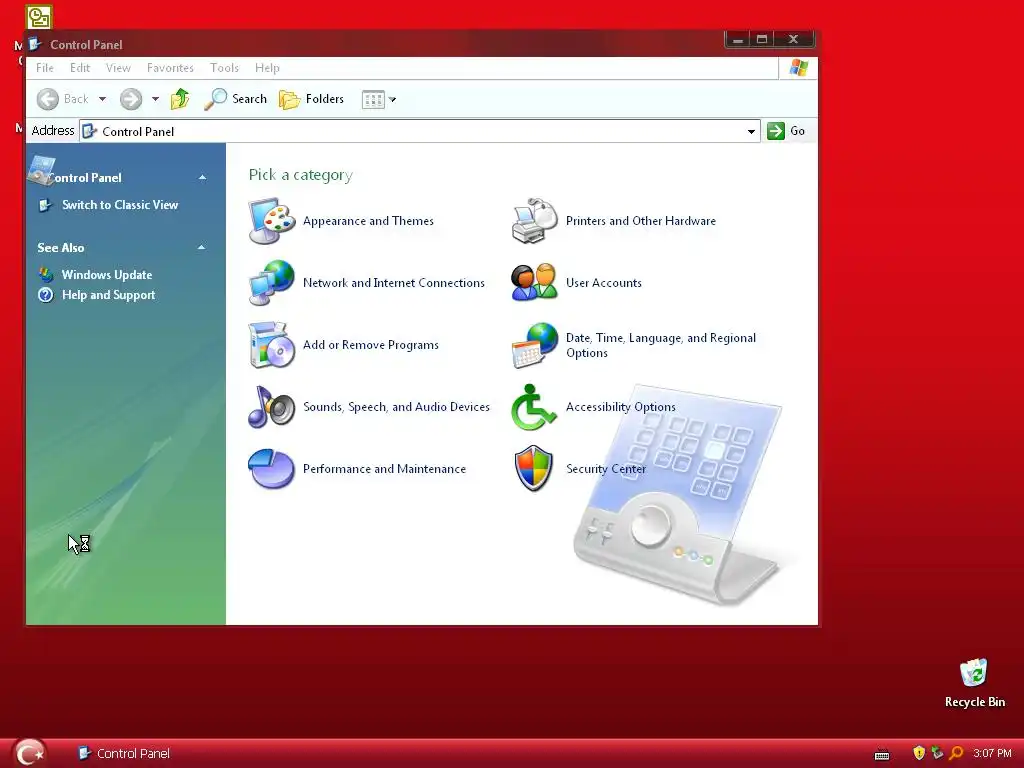Expand the Views dropdown arrow

tap(392, 99)
